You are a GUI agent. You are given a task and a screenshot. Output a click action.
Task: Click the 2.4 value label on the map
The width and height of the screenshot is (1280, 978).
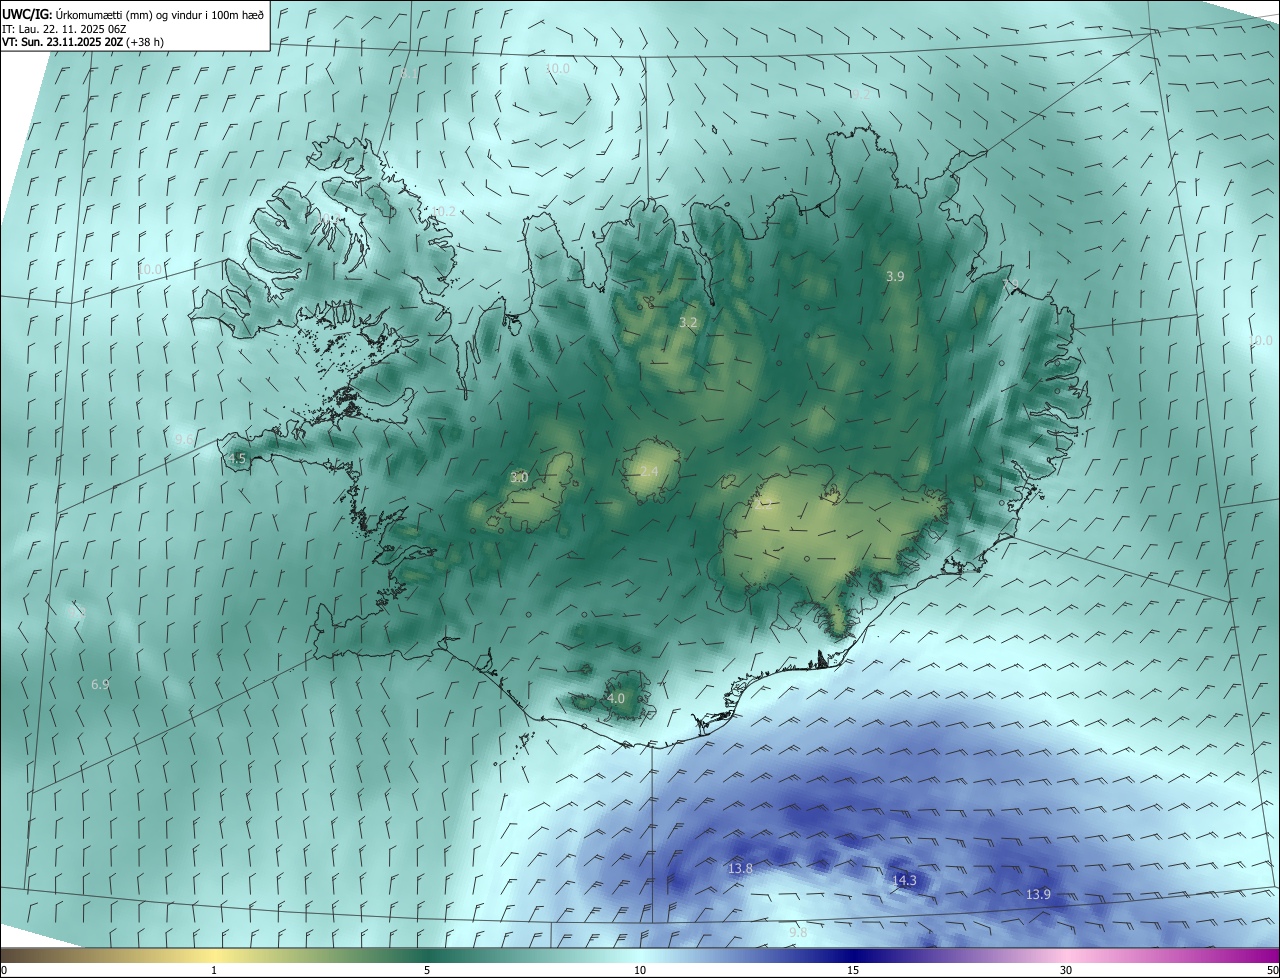[649, 471]
